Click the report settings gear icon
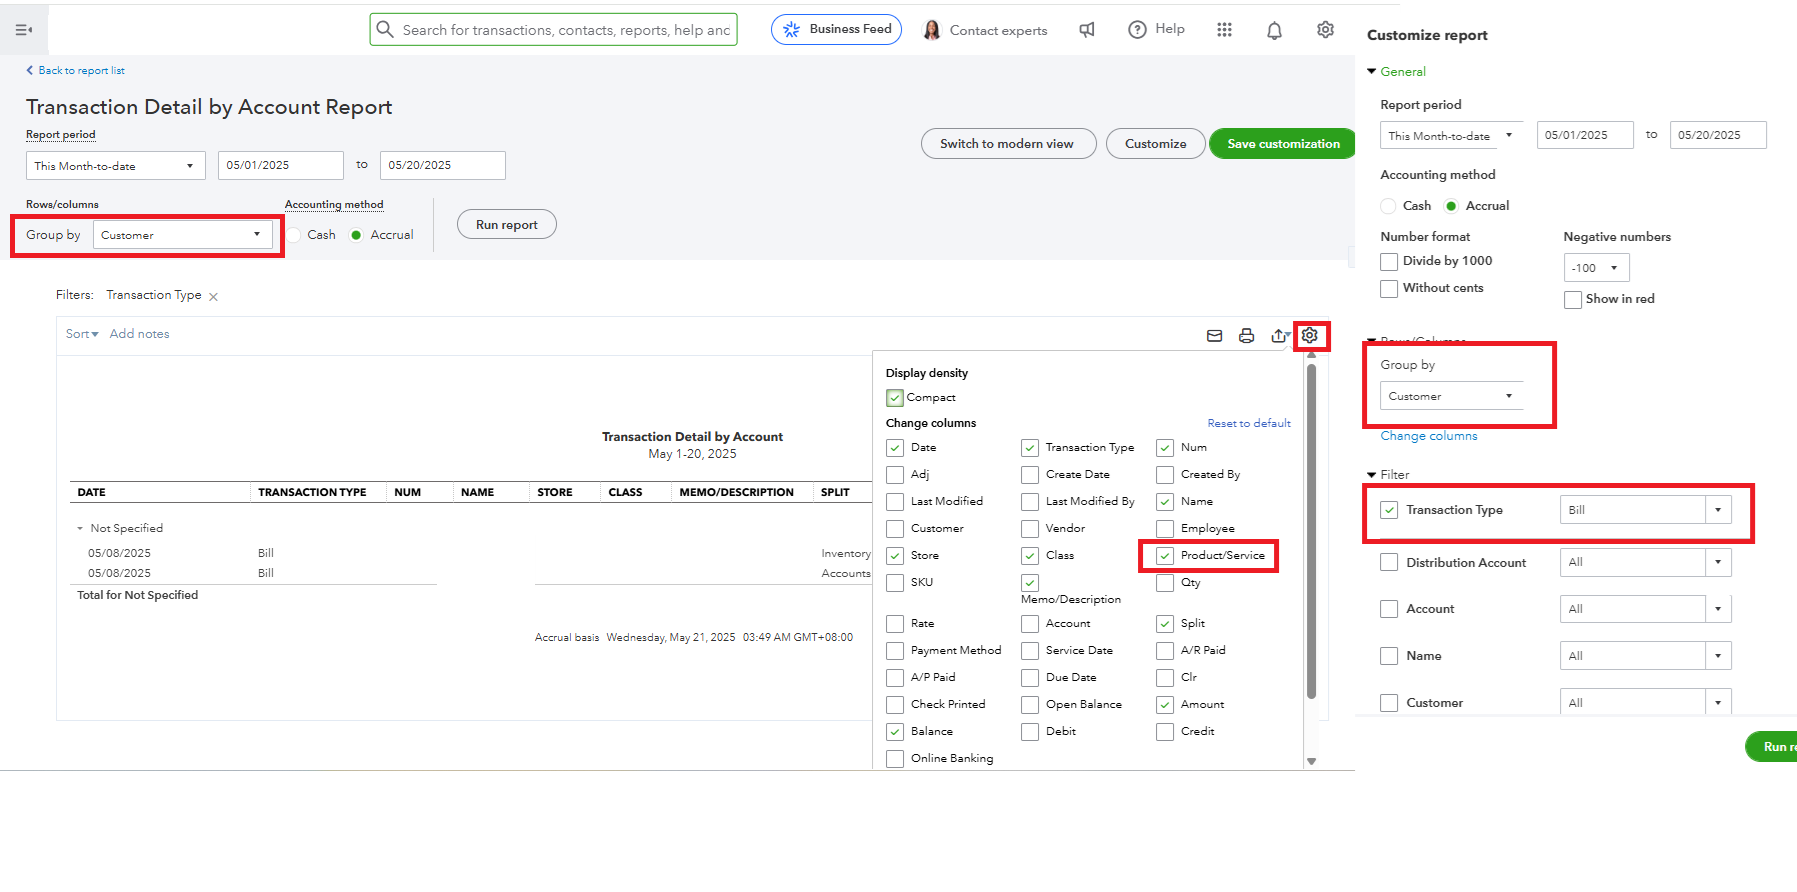 coord(1310,336)
